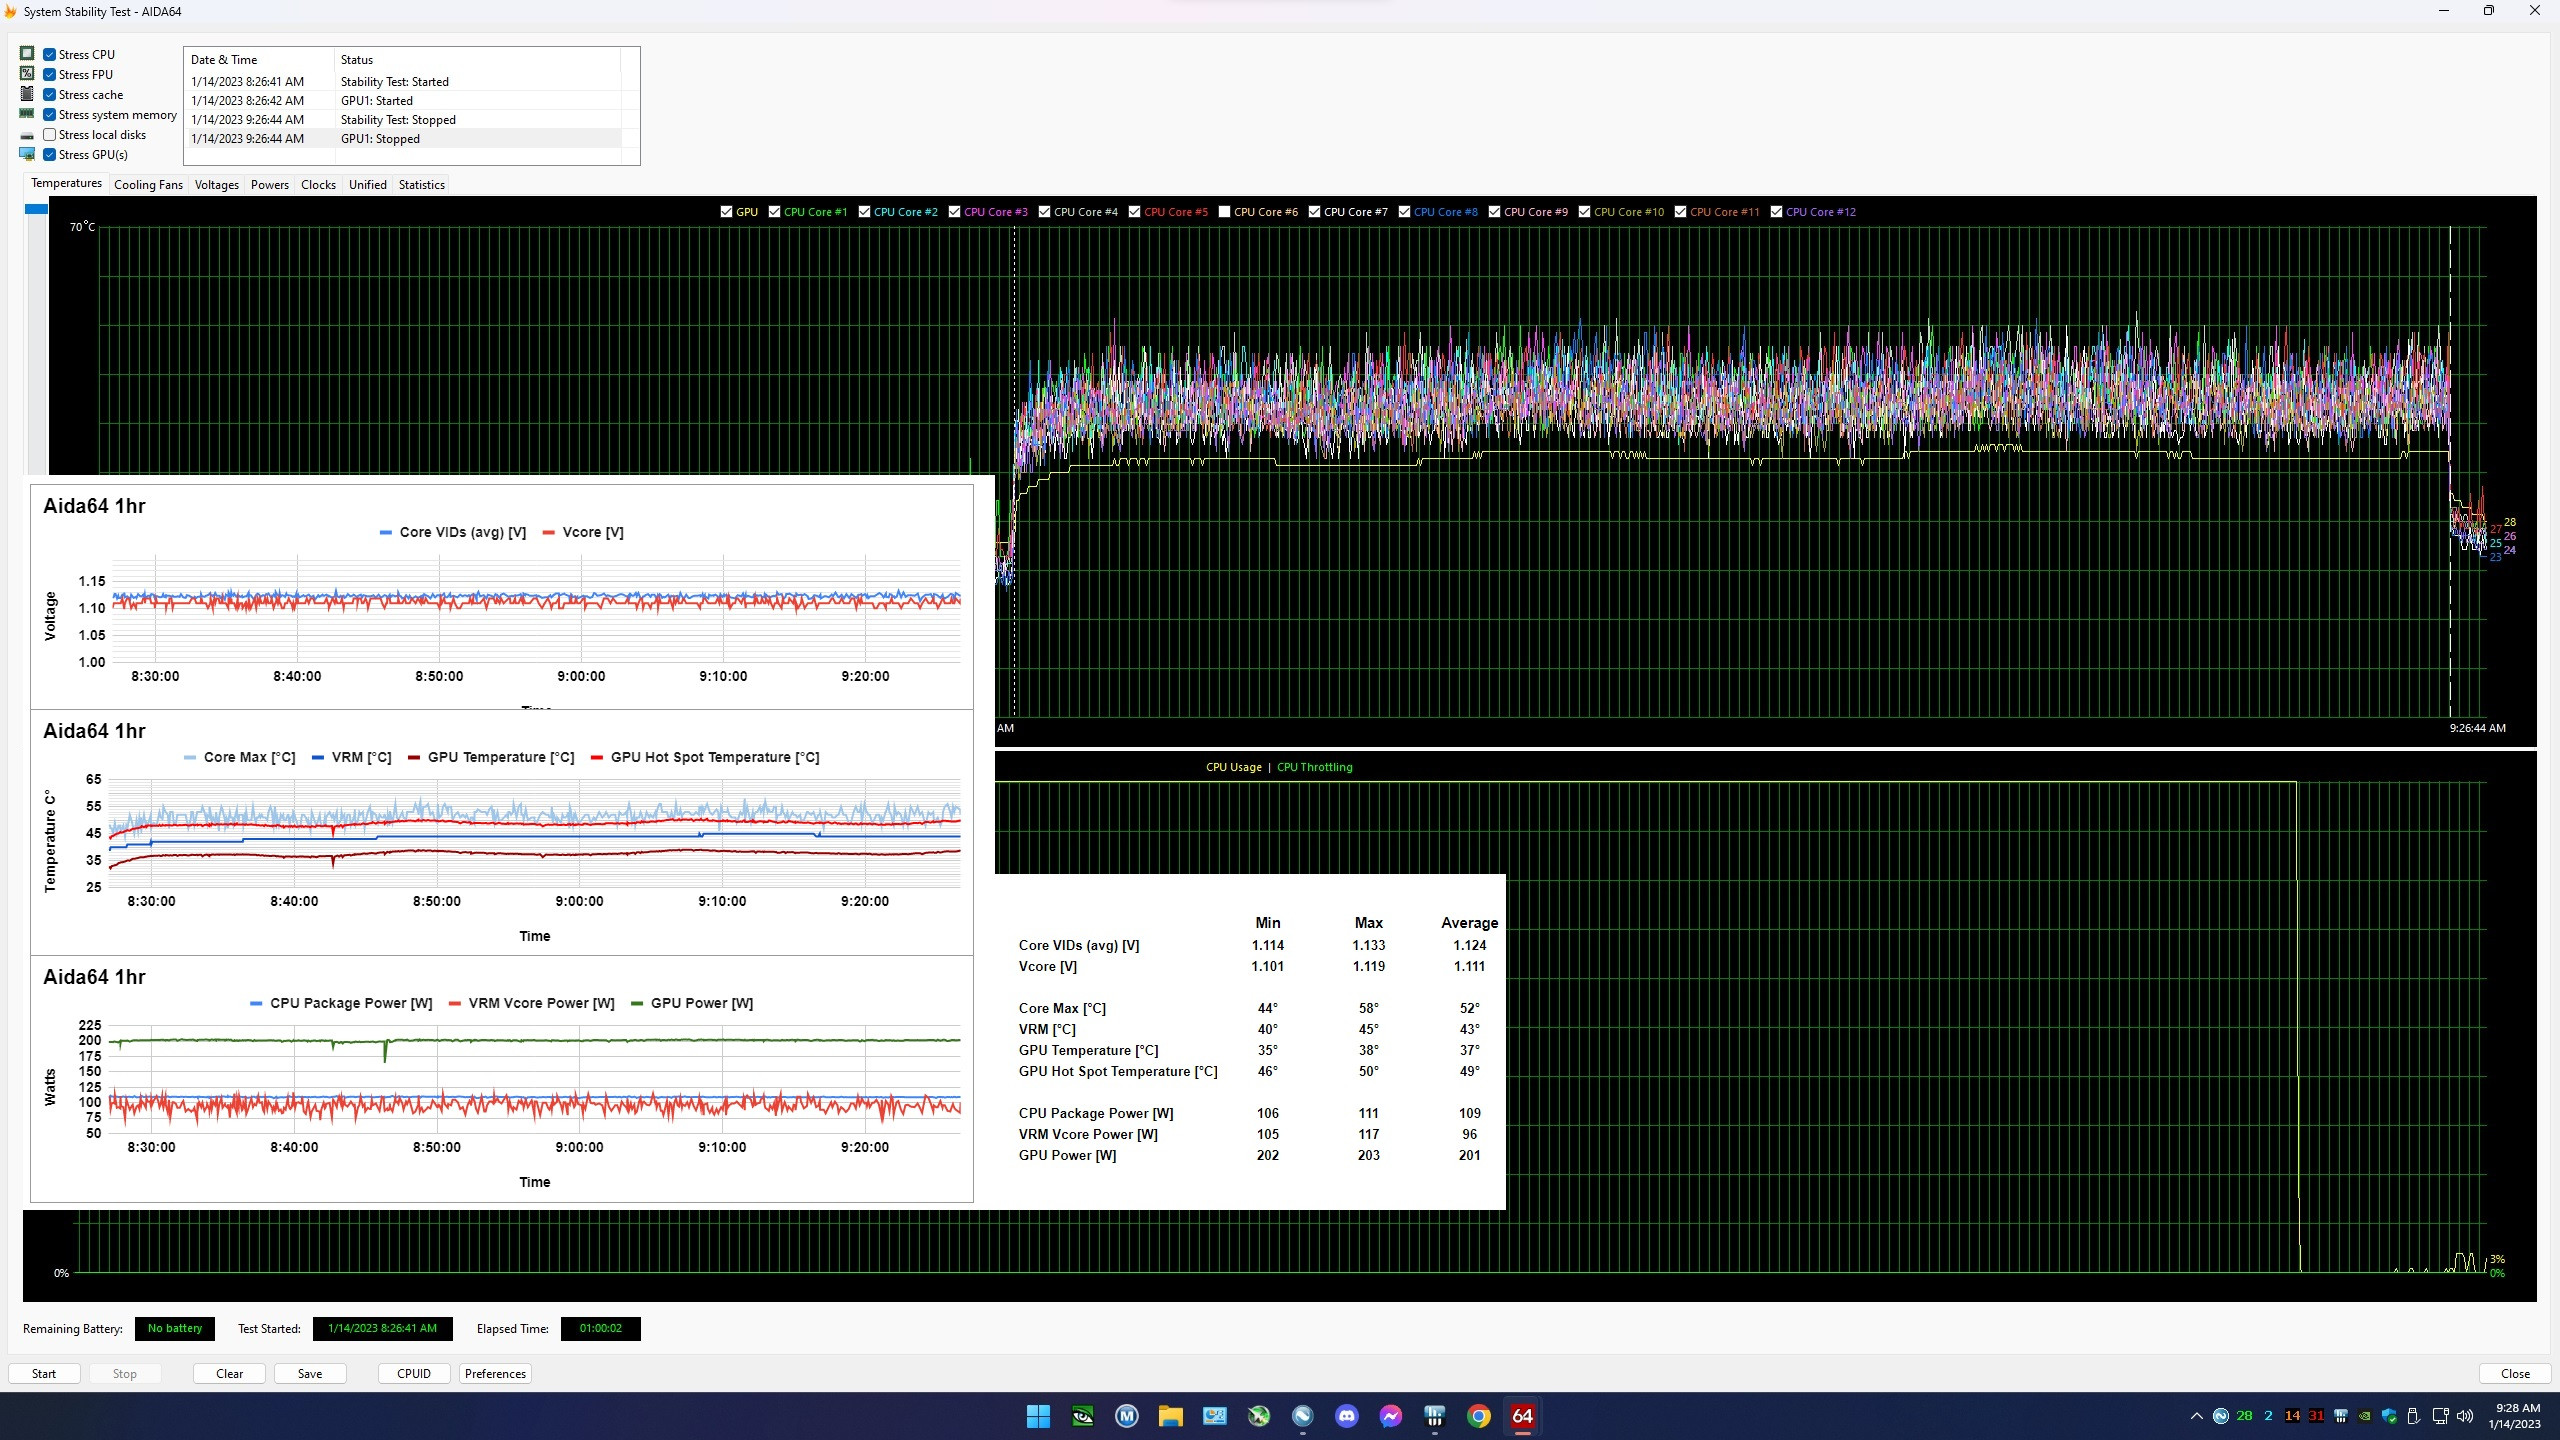The width and height of the screenshot is (2560, 1440).
Task: Open Messenger from the taskbar
Action: [1390, 1416]
